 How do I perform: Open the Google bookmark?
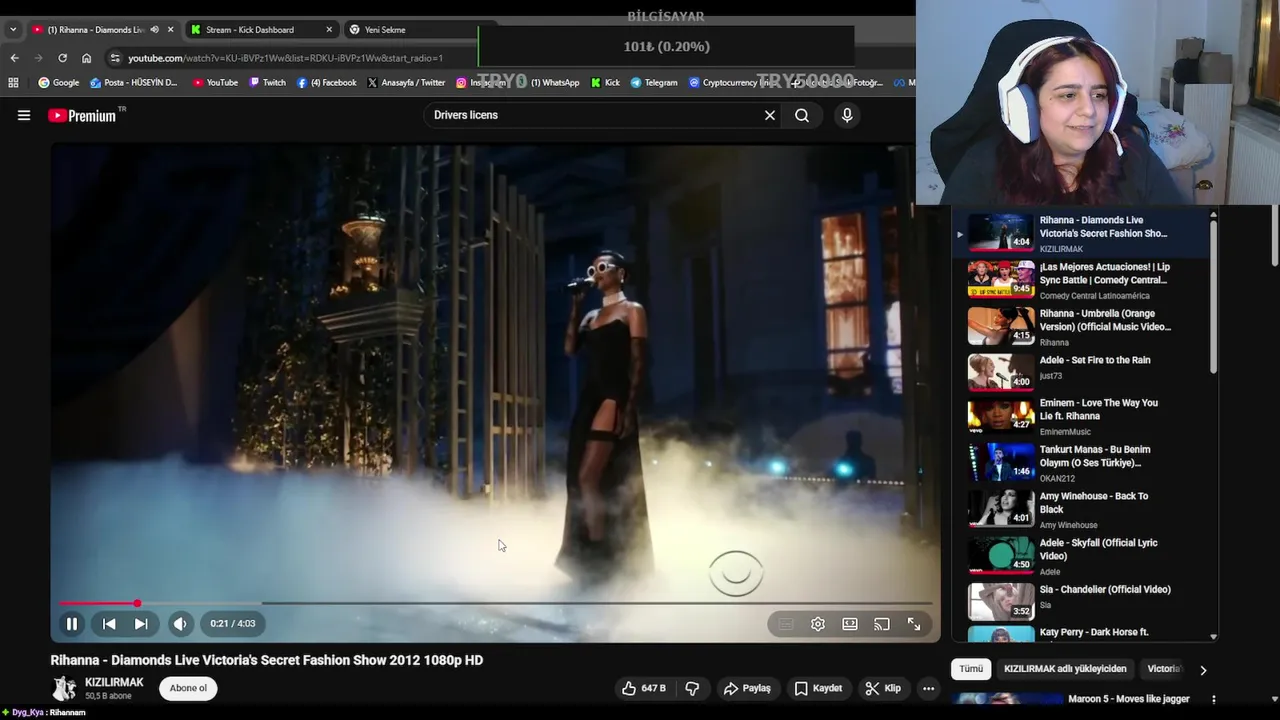[59, 83]
